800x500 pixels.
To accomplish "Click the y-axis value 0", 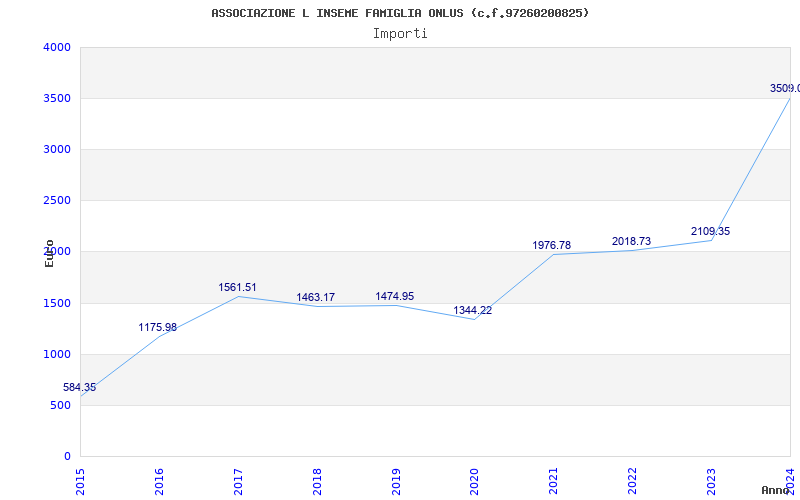I will click(67, 457).
